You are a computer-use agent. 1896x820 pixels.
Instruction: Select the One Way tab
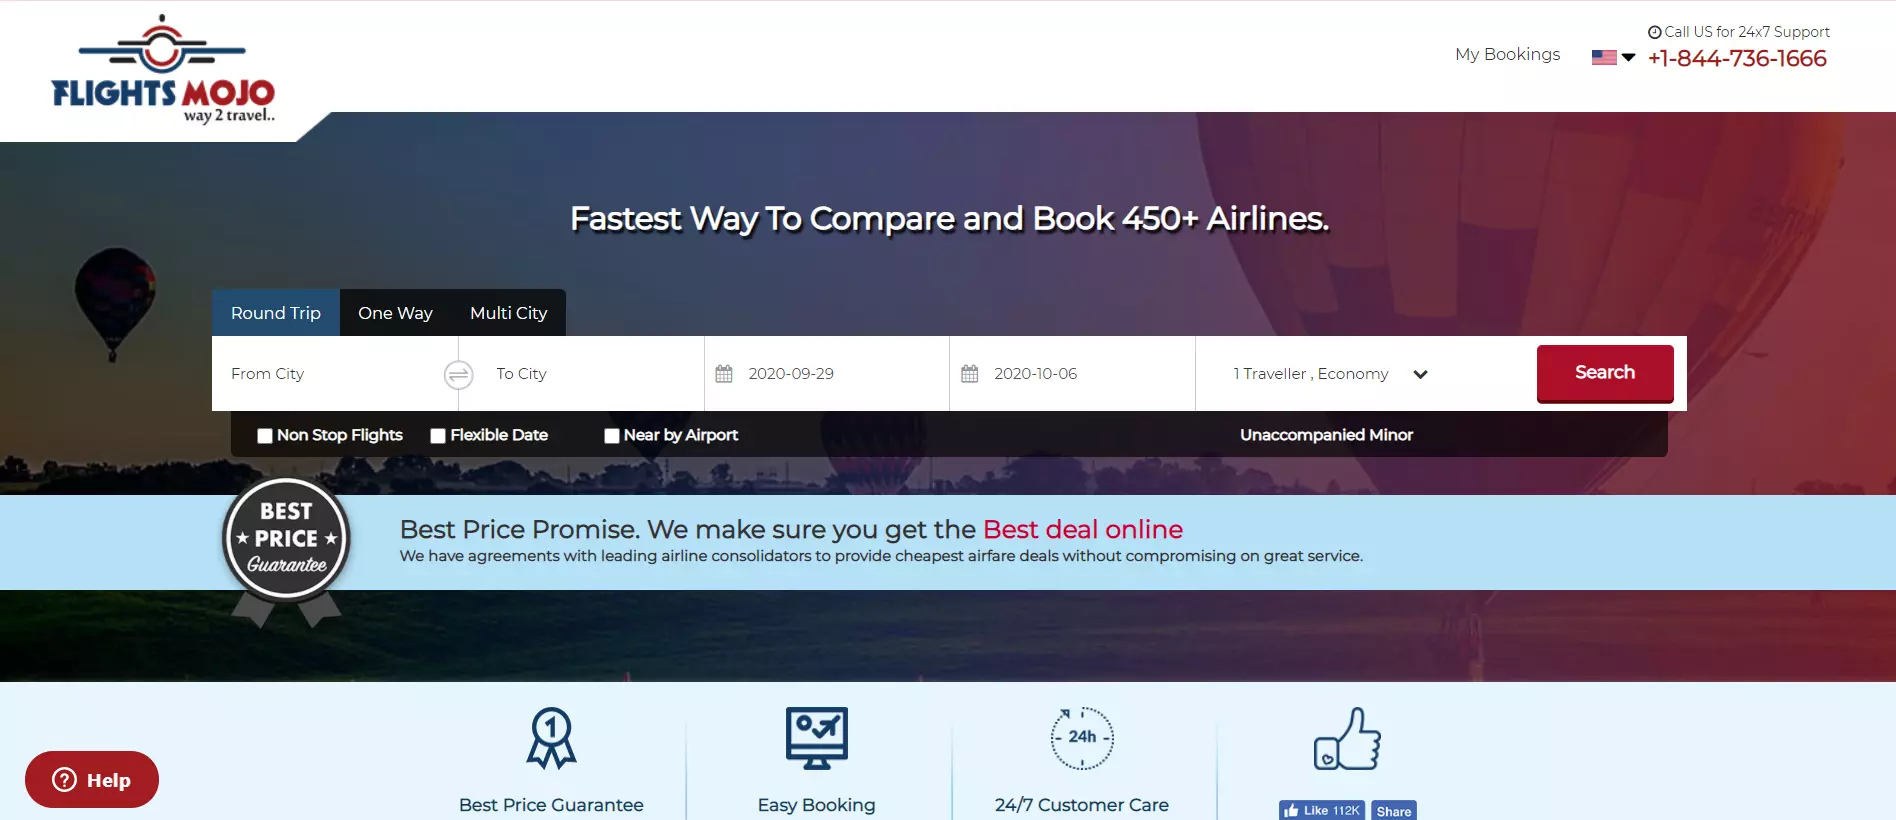tap(395, 313)
